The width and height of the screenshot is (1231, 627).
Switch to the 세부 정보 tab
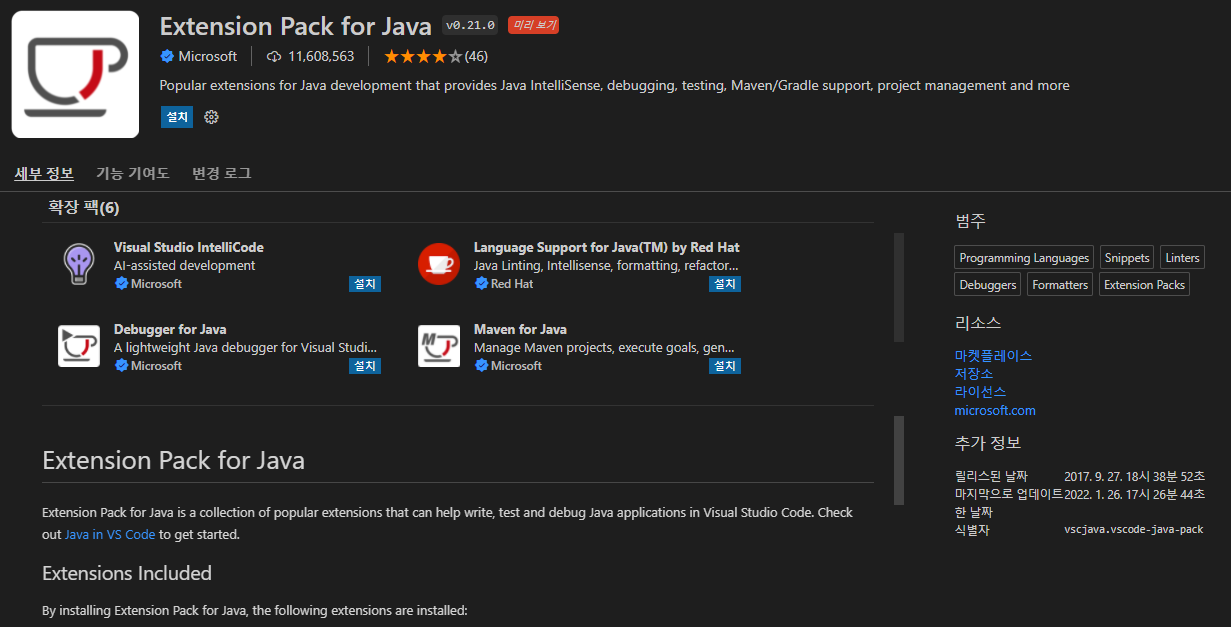[44, 173]
